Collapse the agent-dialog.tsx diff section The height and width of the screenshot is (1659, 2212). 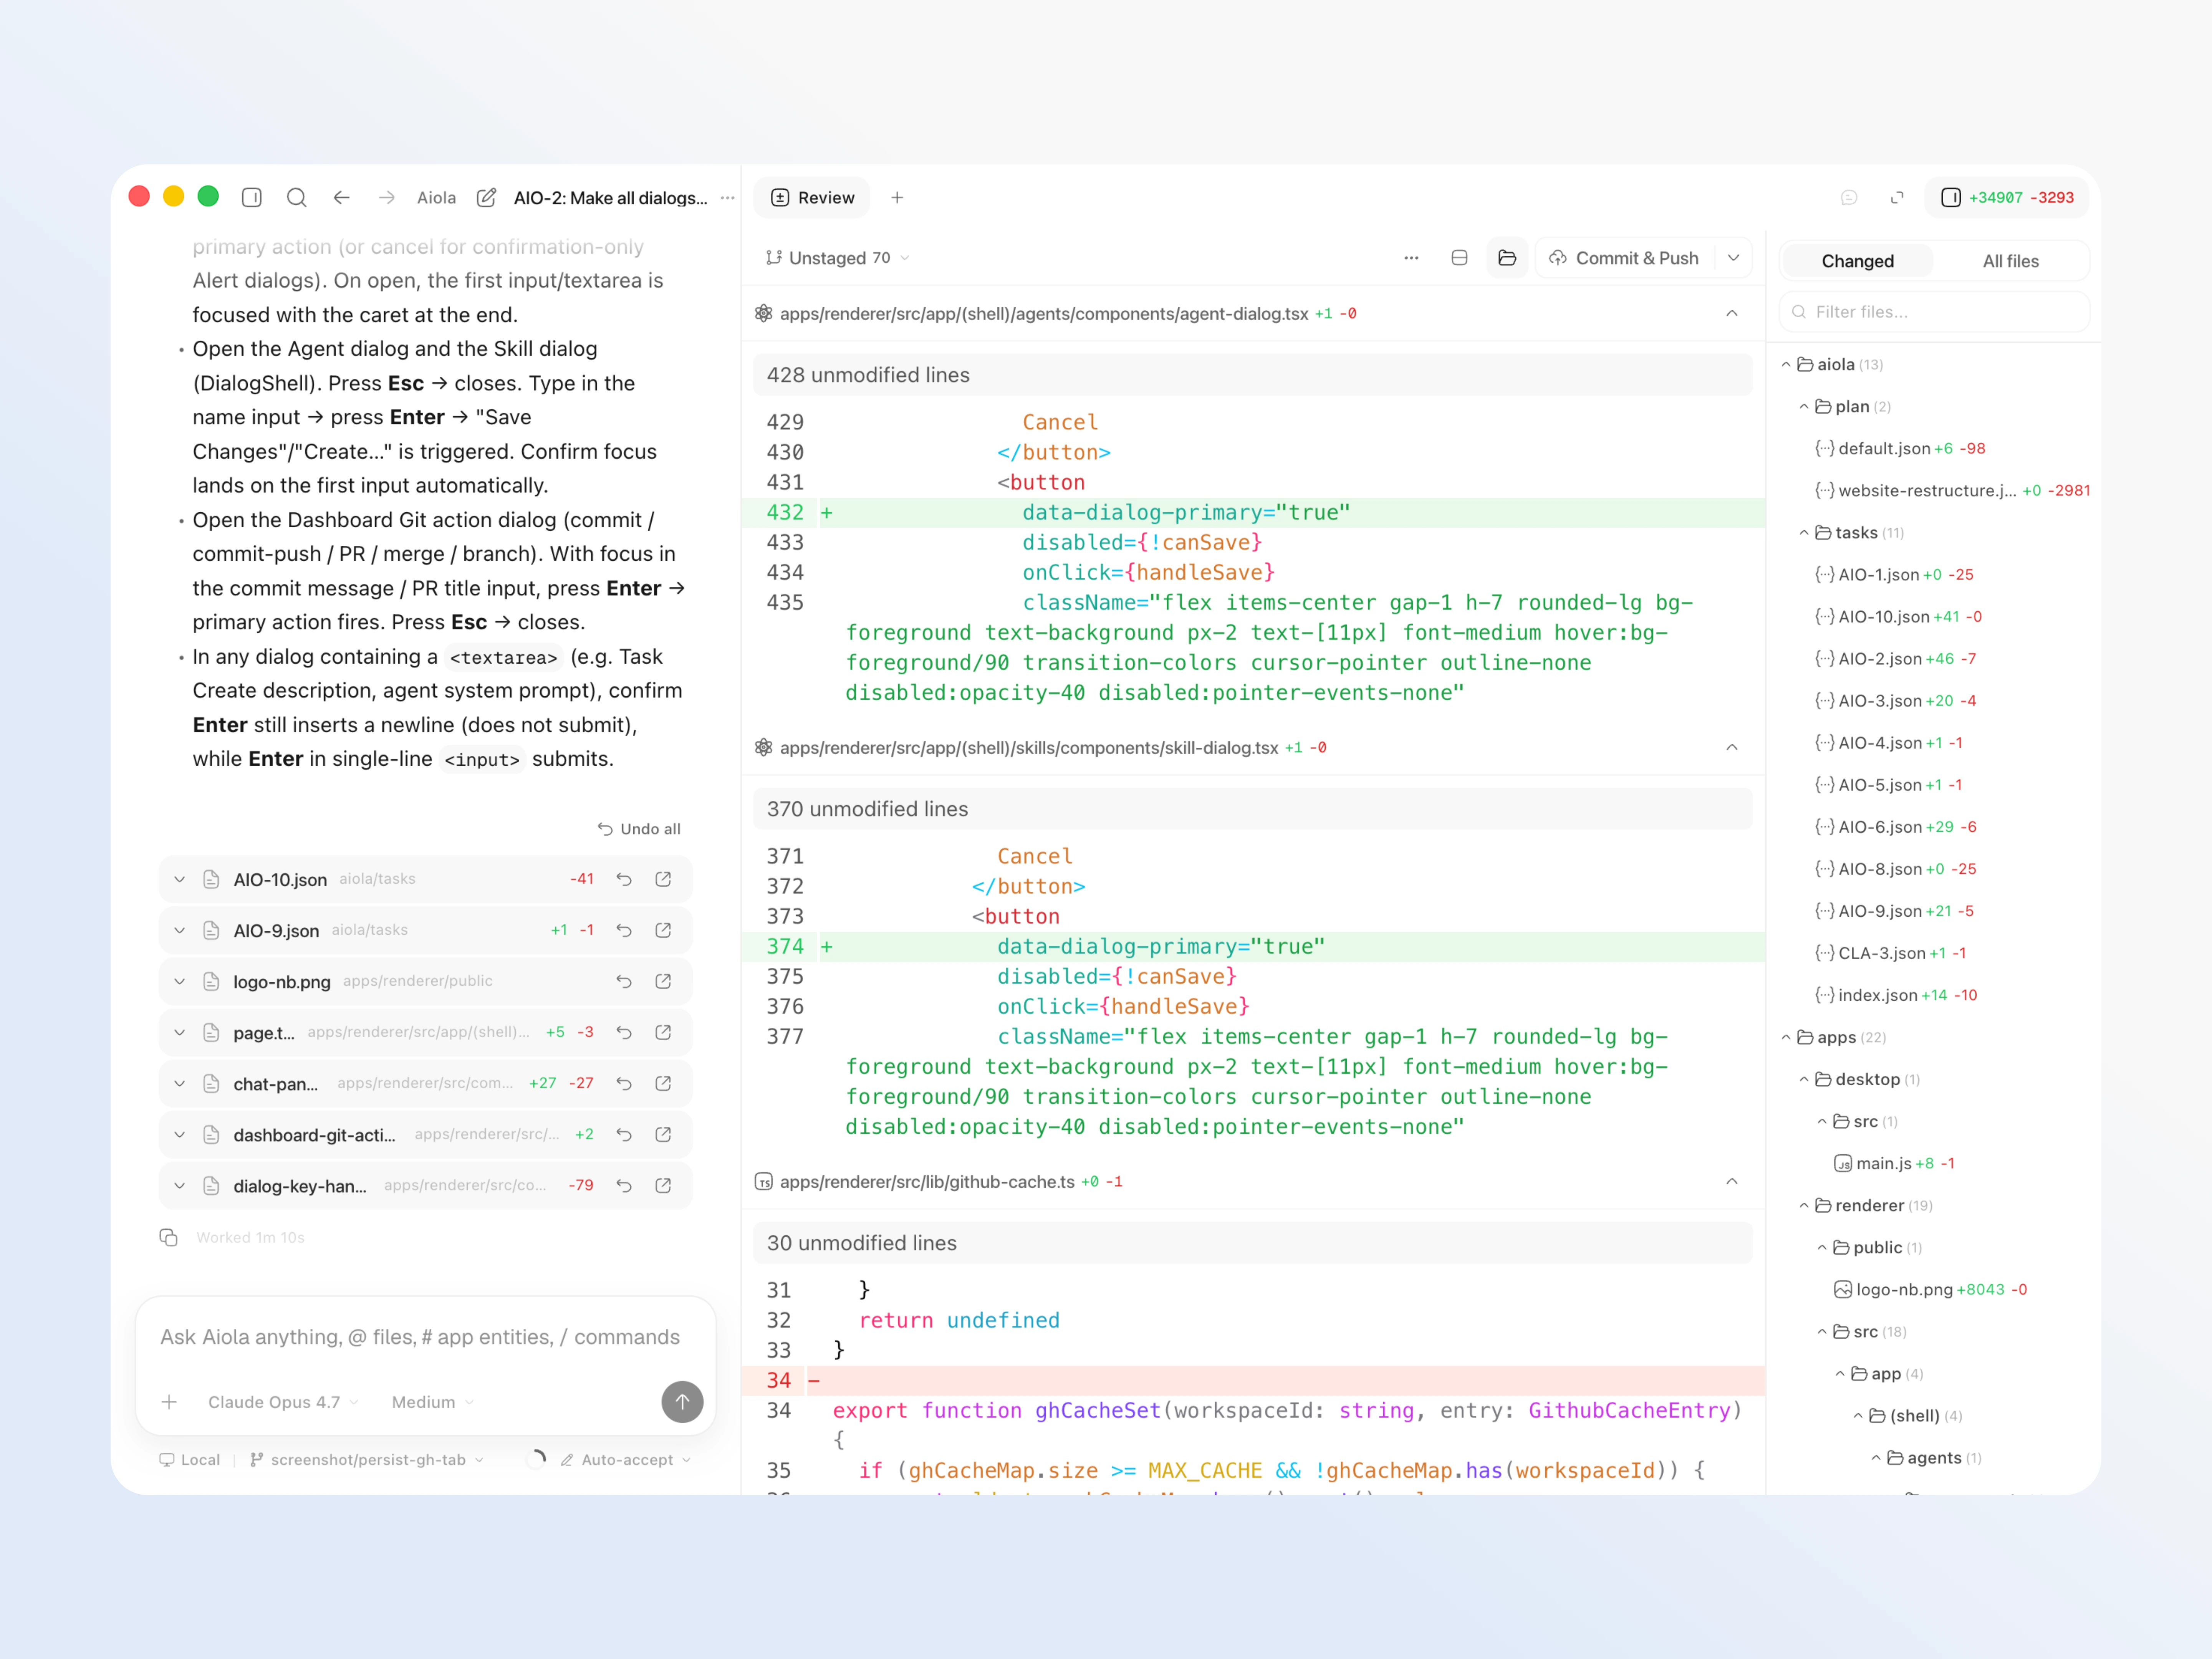[1732, 314]
